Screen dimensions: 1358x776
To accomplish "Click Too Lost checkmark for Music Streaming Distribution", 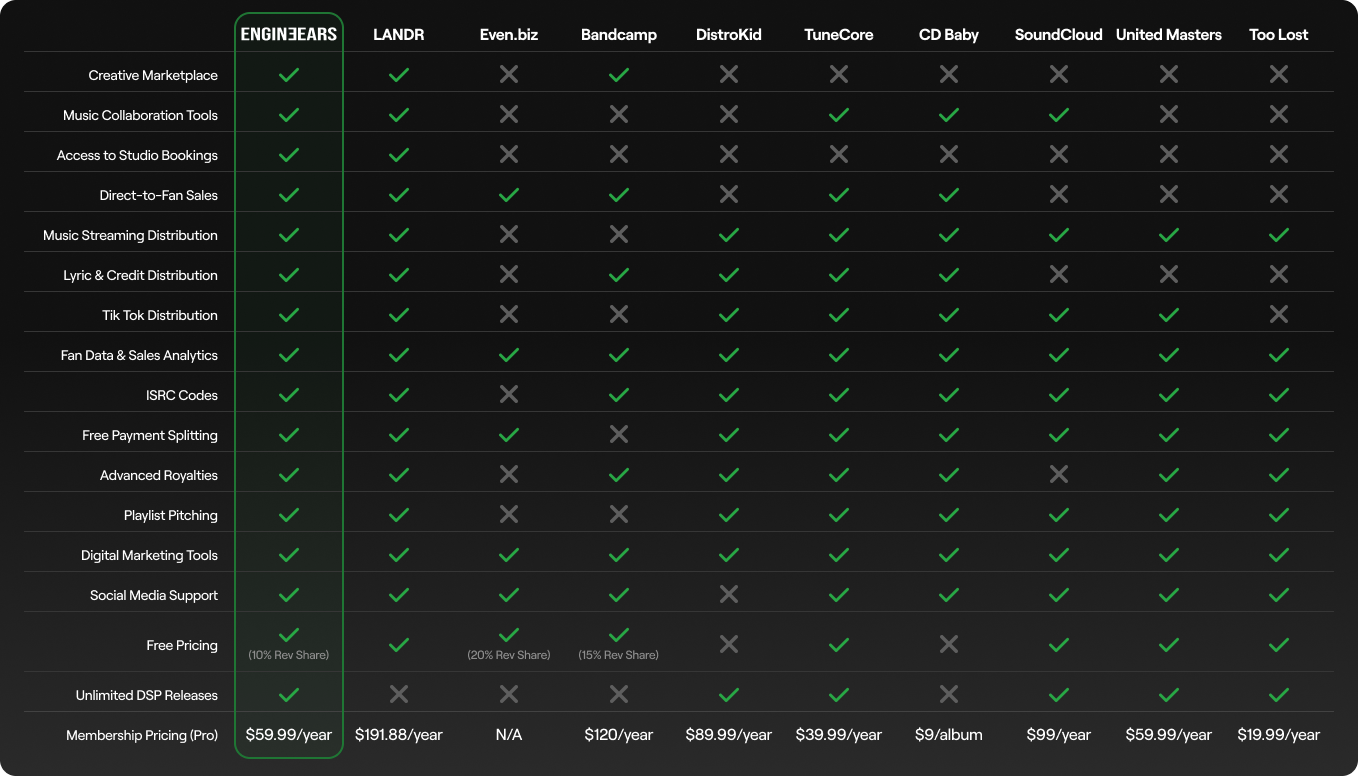I will (x=1279, y=235).
